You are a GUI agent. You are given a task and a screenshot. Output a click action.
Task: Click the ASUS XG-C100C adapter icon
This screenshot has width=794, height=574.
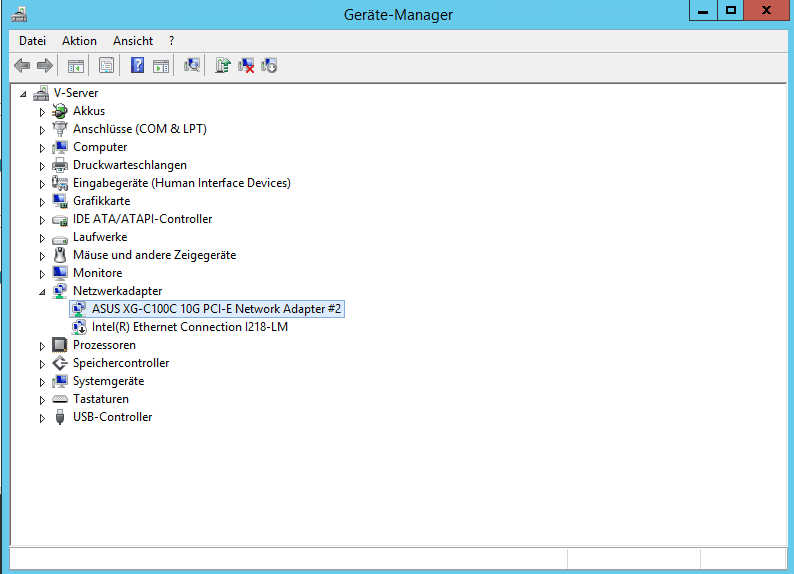[79, 309]
